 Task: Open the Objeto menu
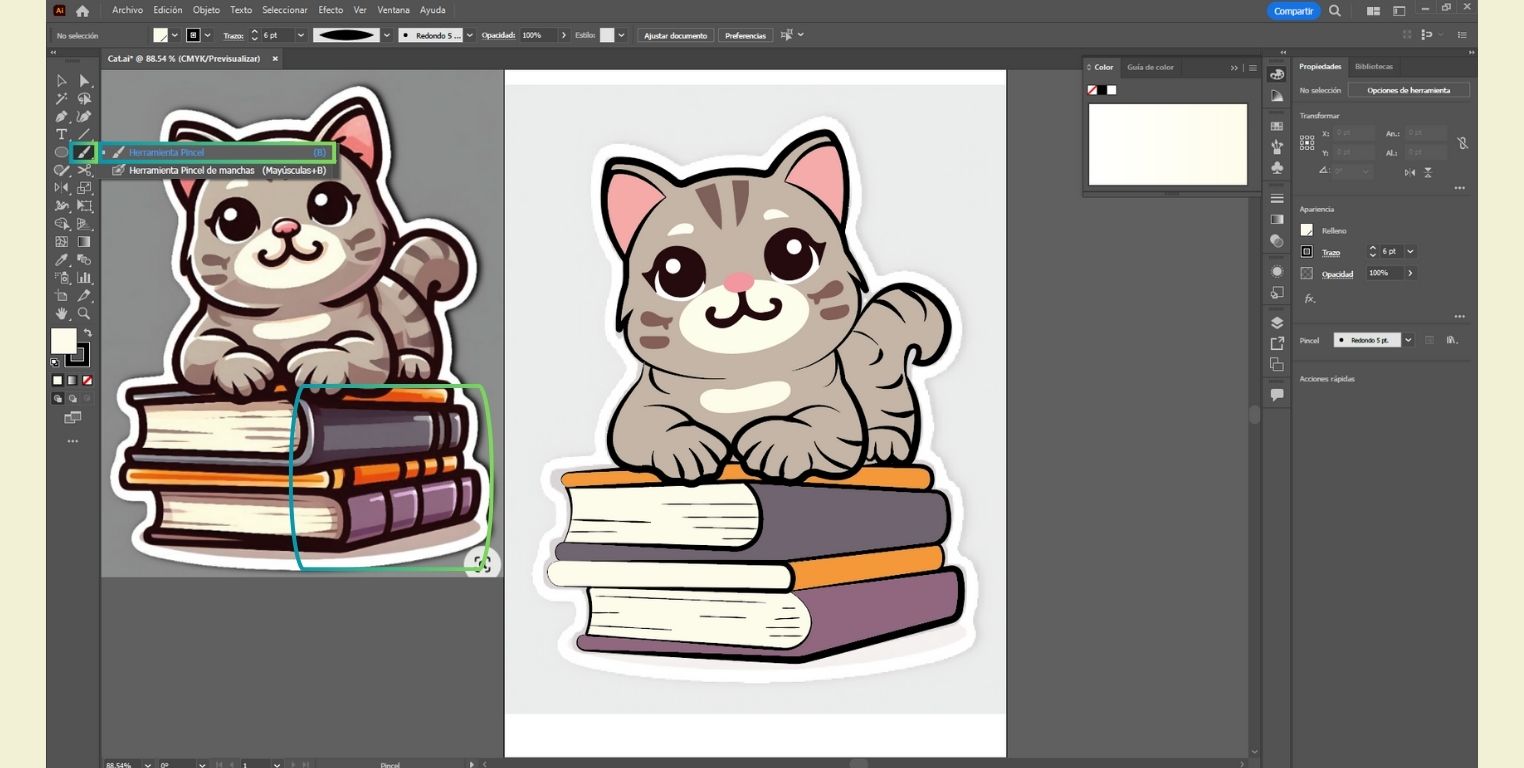point(206,10)
